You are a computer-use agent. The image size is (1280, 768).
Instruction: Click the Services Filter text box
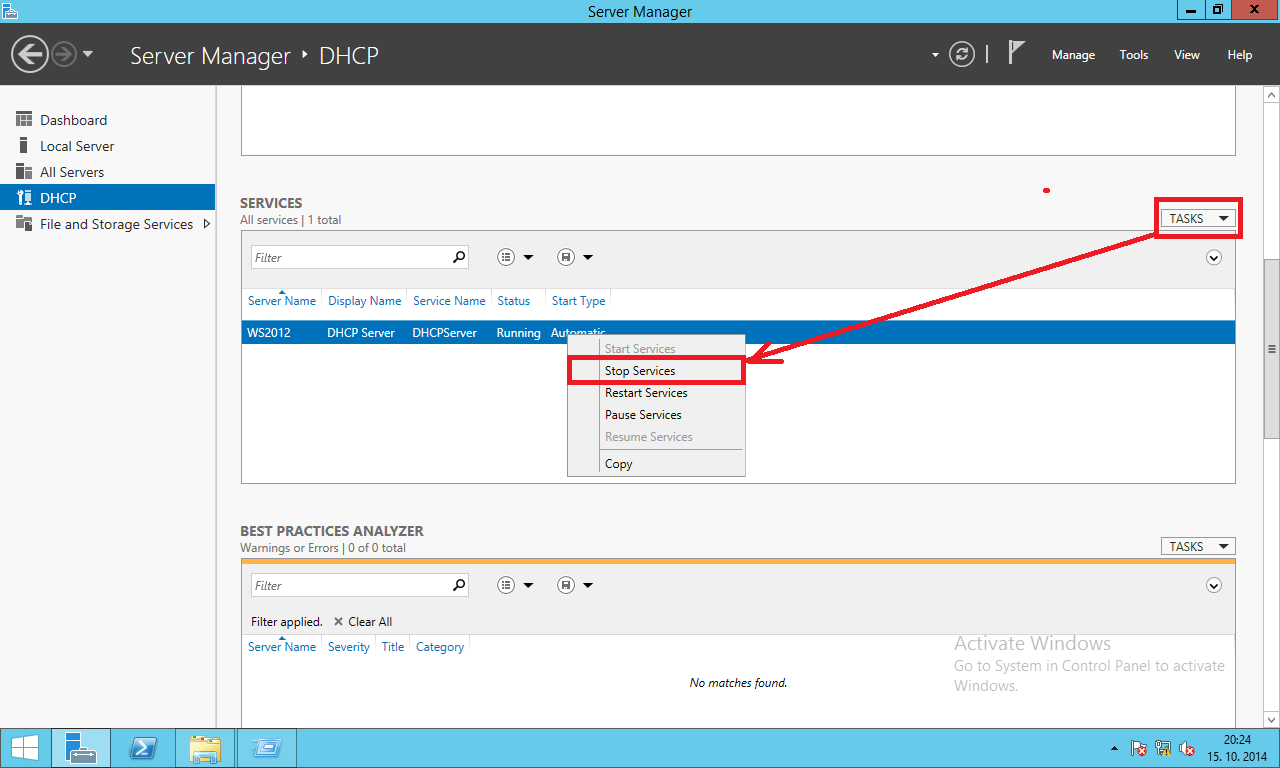click(x=350, y=257)
